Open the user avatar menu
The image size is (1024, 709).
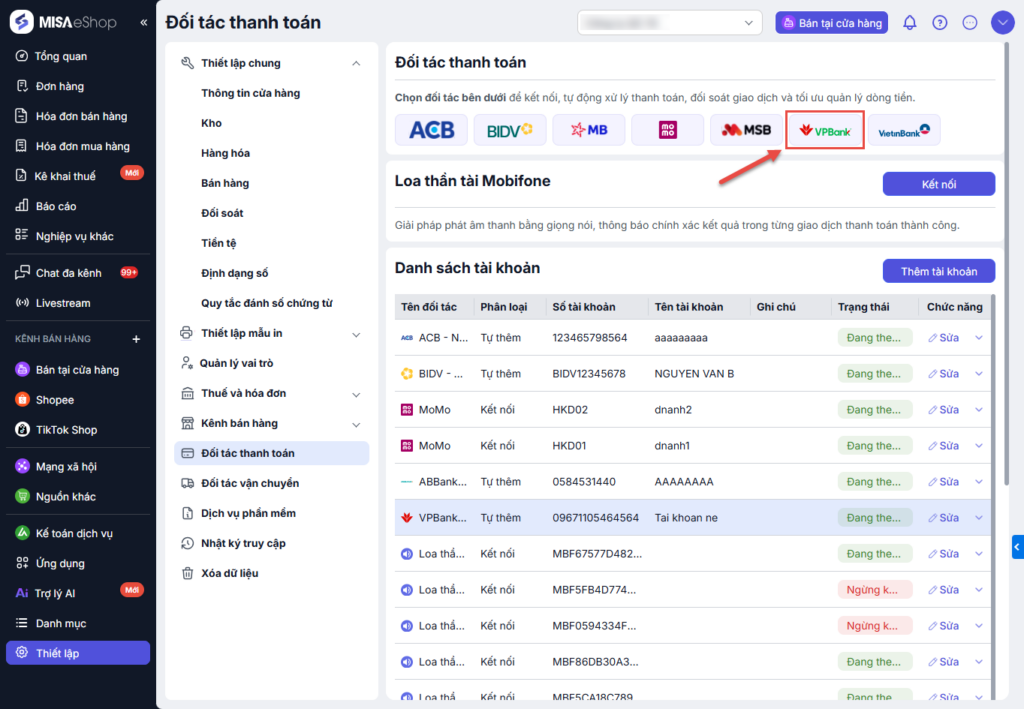pyautogui.click(x=1002, y=23)
